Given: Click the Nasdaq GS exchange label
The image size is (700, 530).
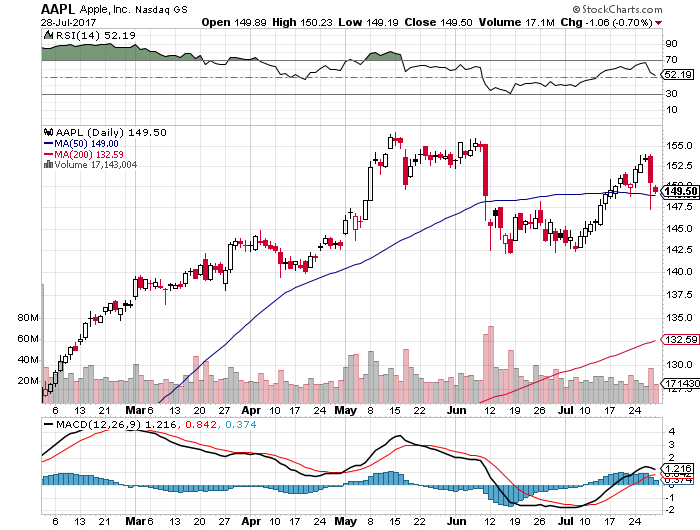Looking at the screenshot, I should click(161, 10).
